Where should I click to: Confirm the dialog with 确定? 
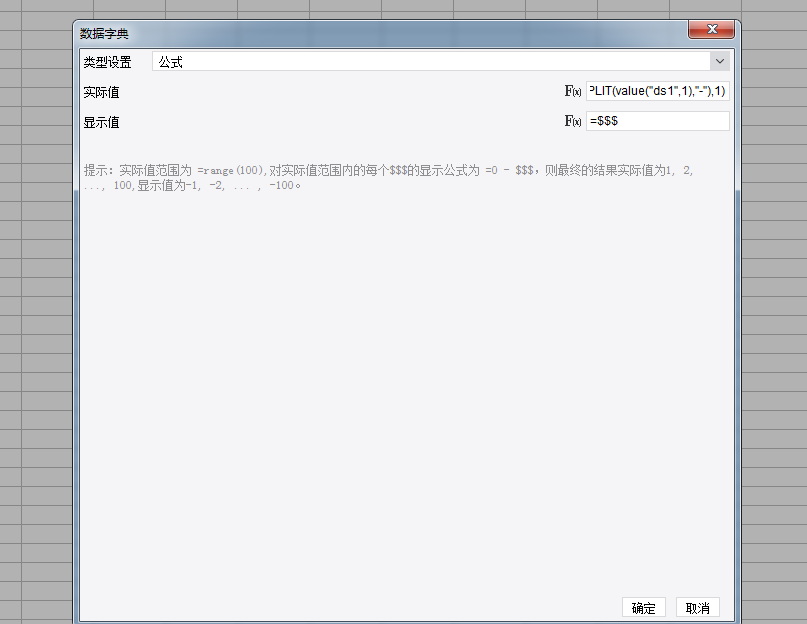pos(643,608)
